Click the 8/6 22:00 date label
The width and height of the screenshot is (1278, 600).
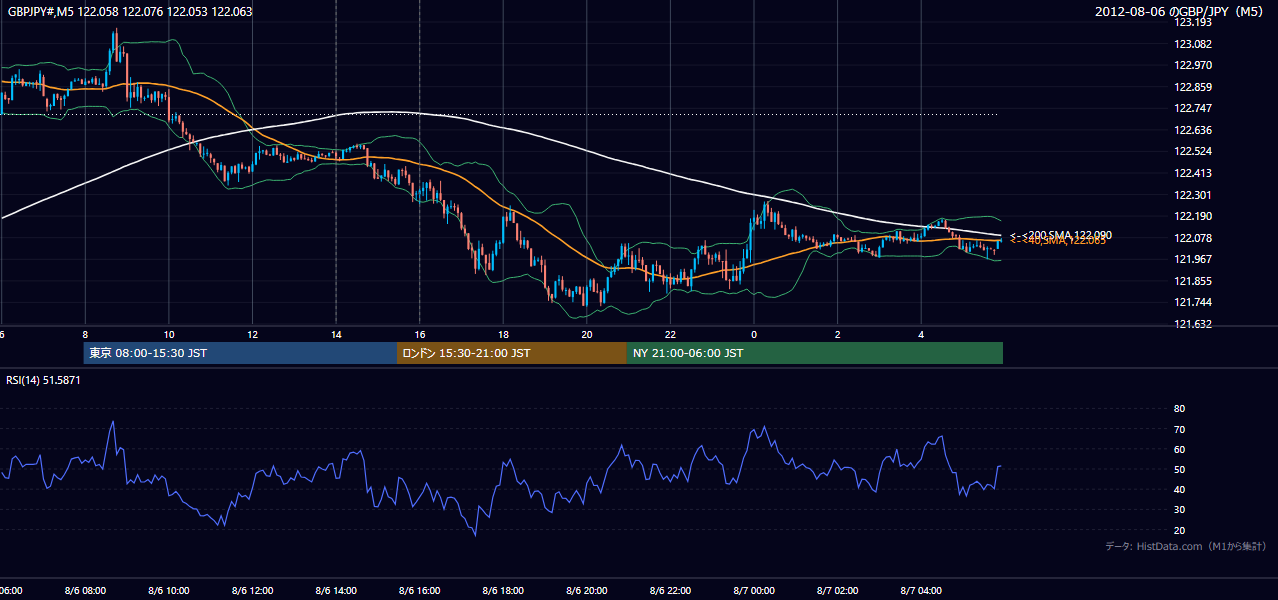tap(671, 591)
